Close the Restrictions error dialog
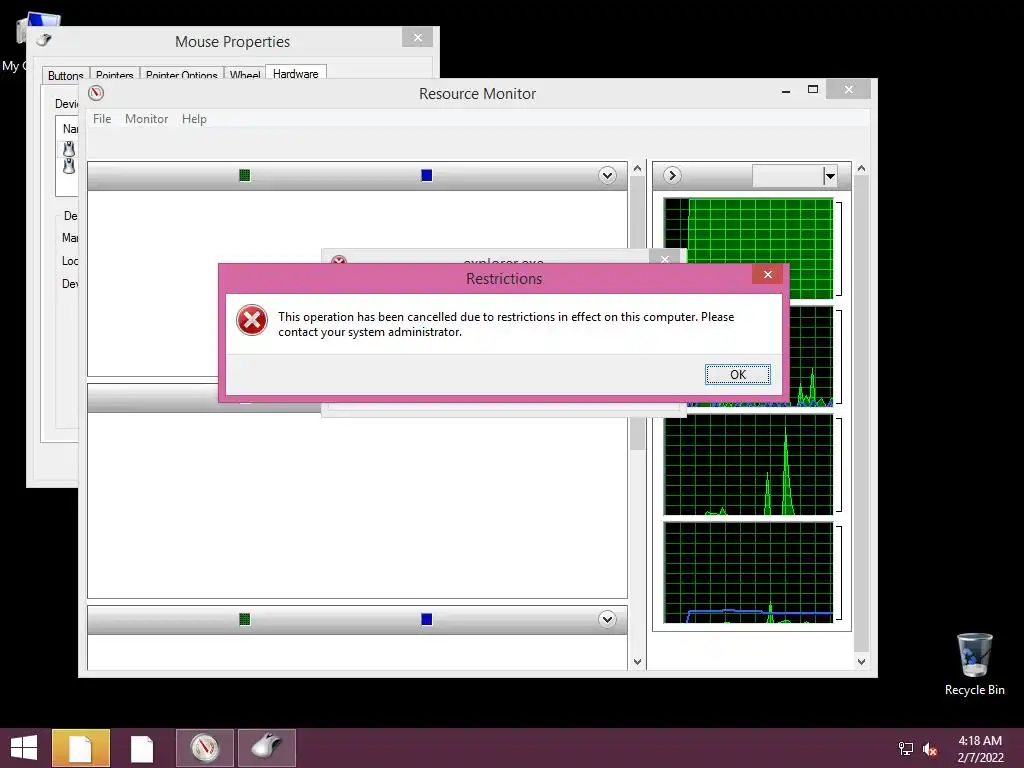 (768, 274)
